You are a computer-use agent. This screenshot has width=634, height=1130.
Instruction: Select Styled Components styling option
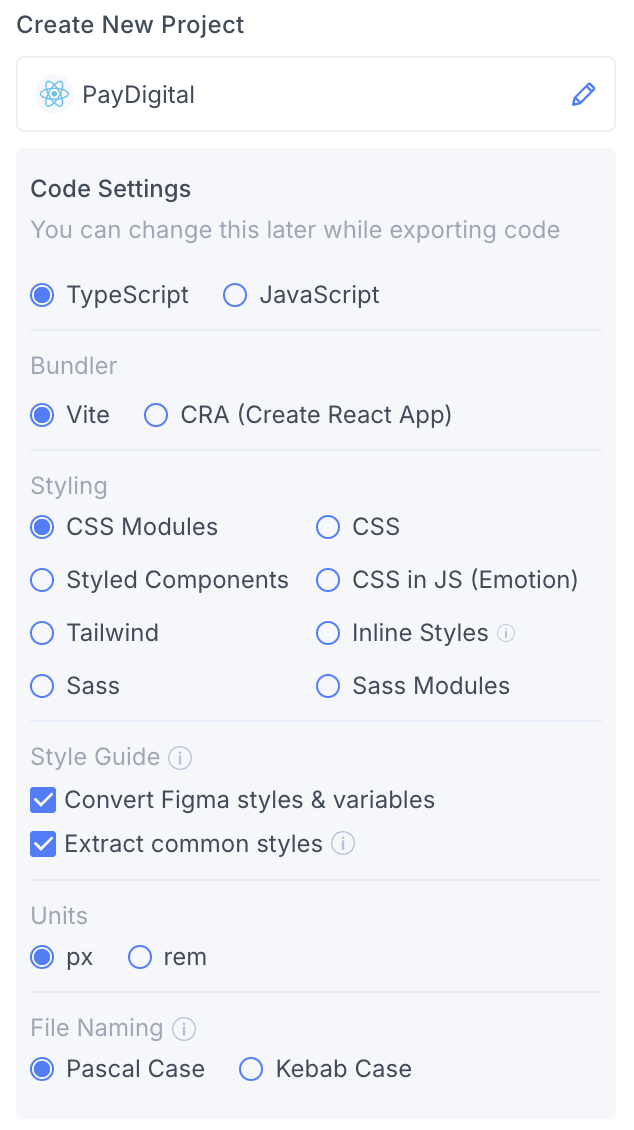41,579
